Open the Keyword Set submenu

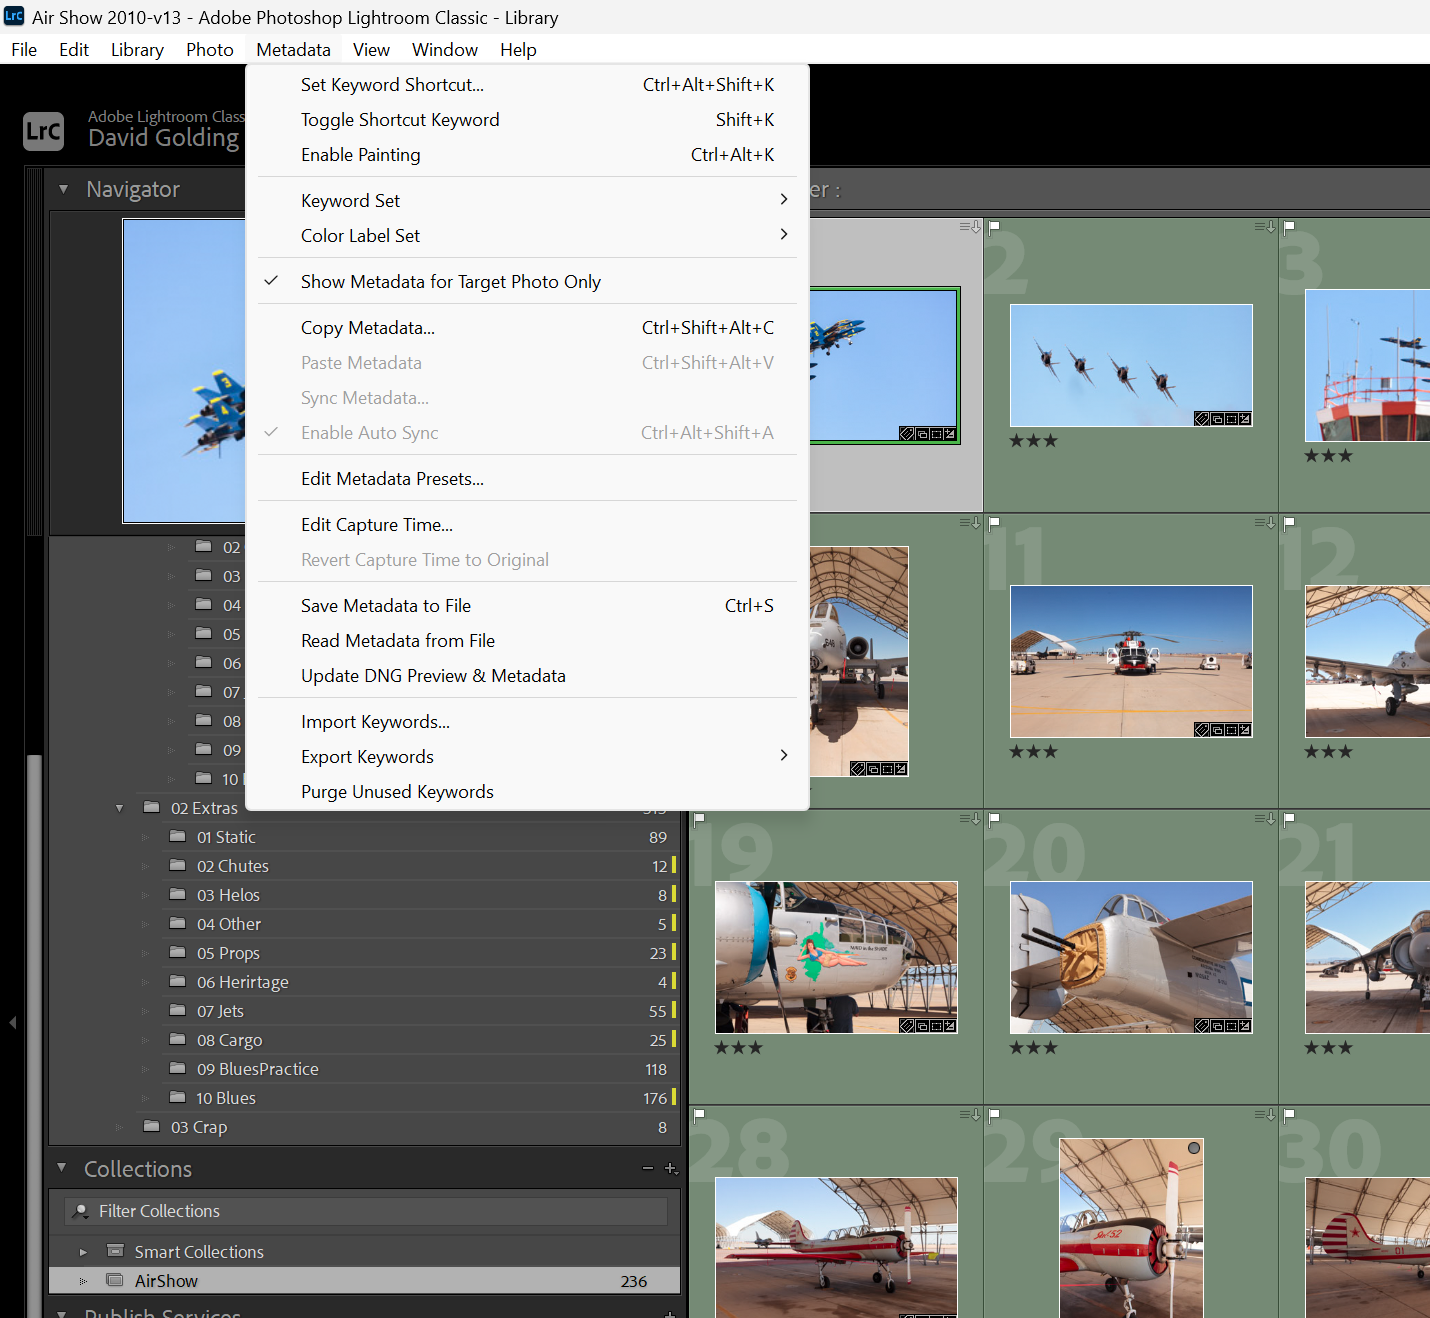click(350, 200)
